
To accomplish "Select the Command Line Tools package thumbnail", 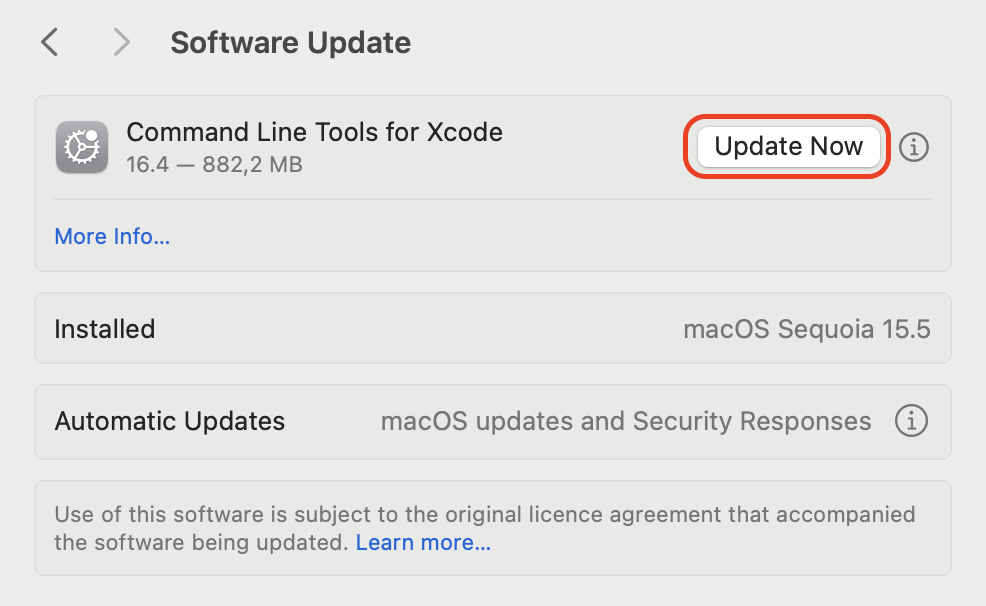I will coord(81,147).
